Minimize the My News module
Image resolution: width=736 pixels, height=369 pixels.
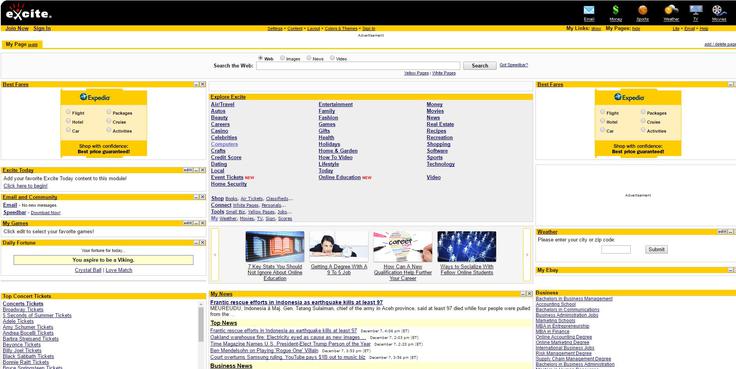pos(523,294)
